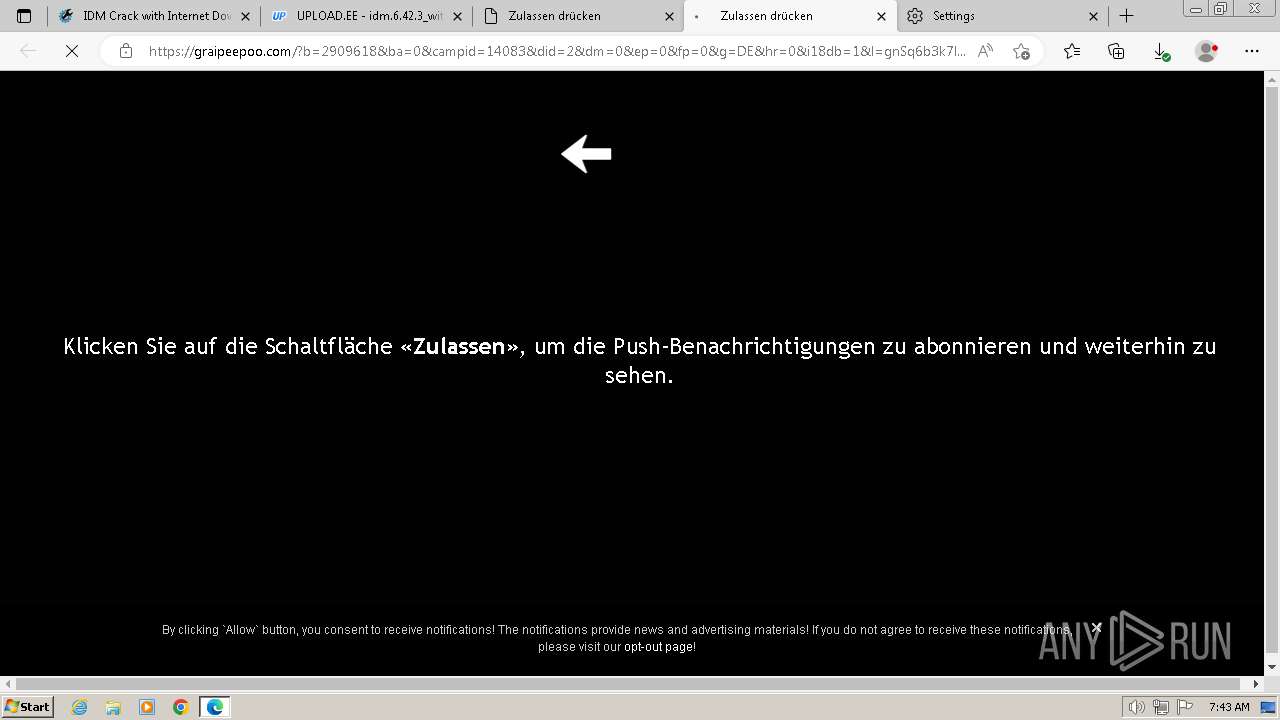Screen dimensions: 1280x720
Task: Click the 7:43 AM clock
Action: click(x=1229, y=707)
